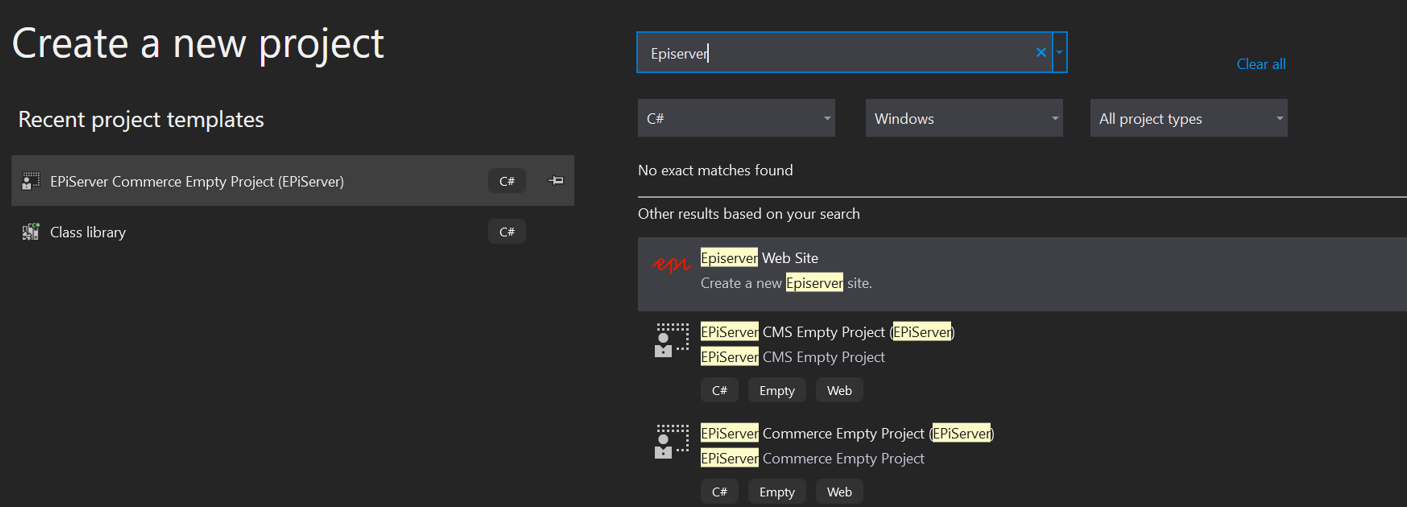
Task: Choose EPiServer CMS Empty Project from results
Action: coord(827,332)
